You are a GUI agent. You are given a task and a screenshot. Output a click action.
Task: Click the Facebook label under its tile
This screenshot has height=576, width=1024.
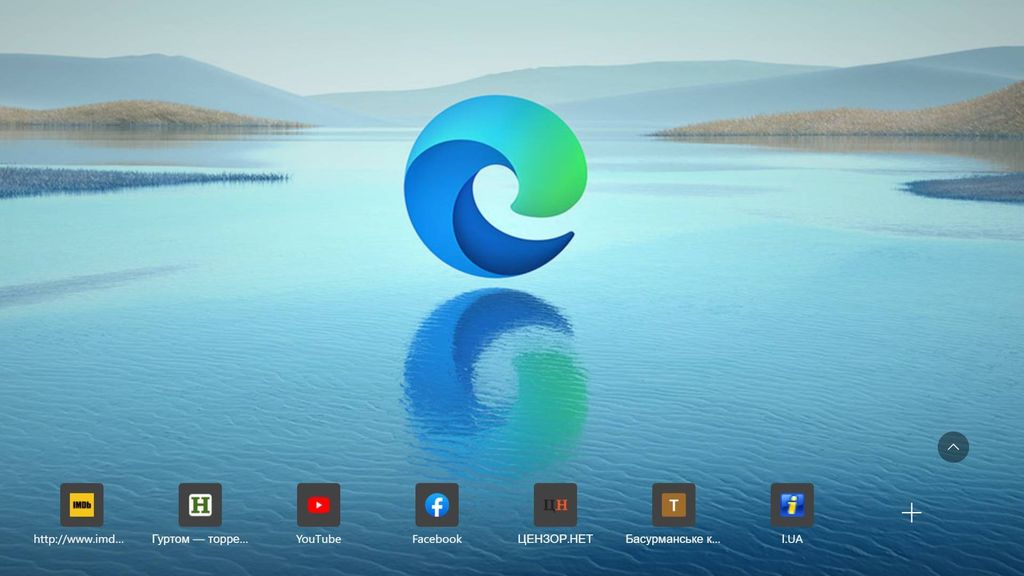point(437,539)
